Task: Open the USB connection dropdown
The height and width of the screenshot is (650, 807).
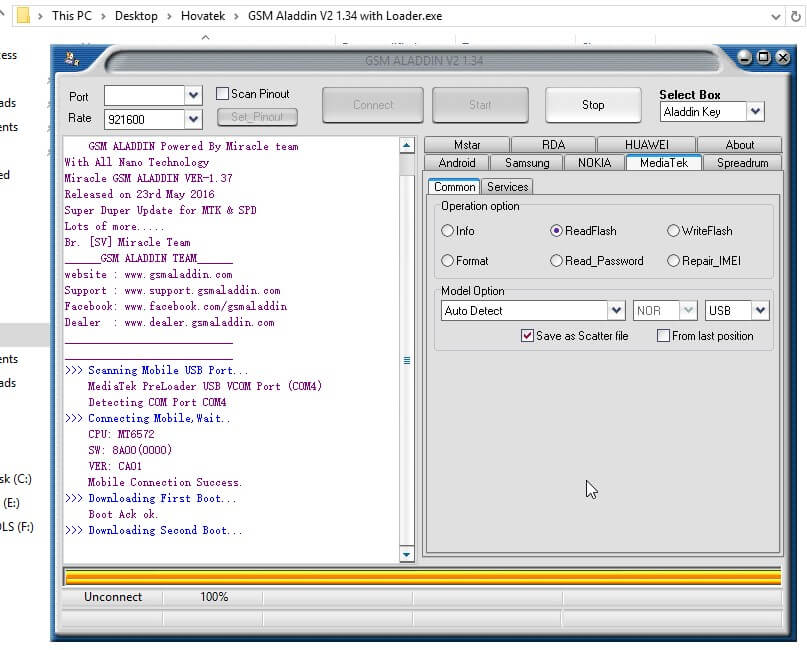Action: [760, 311]
